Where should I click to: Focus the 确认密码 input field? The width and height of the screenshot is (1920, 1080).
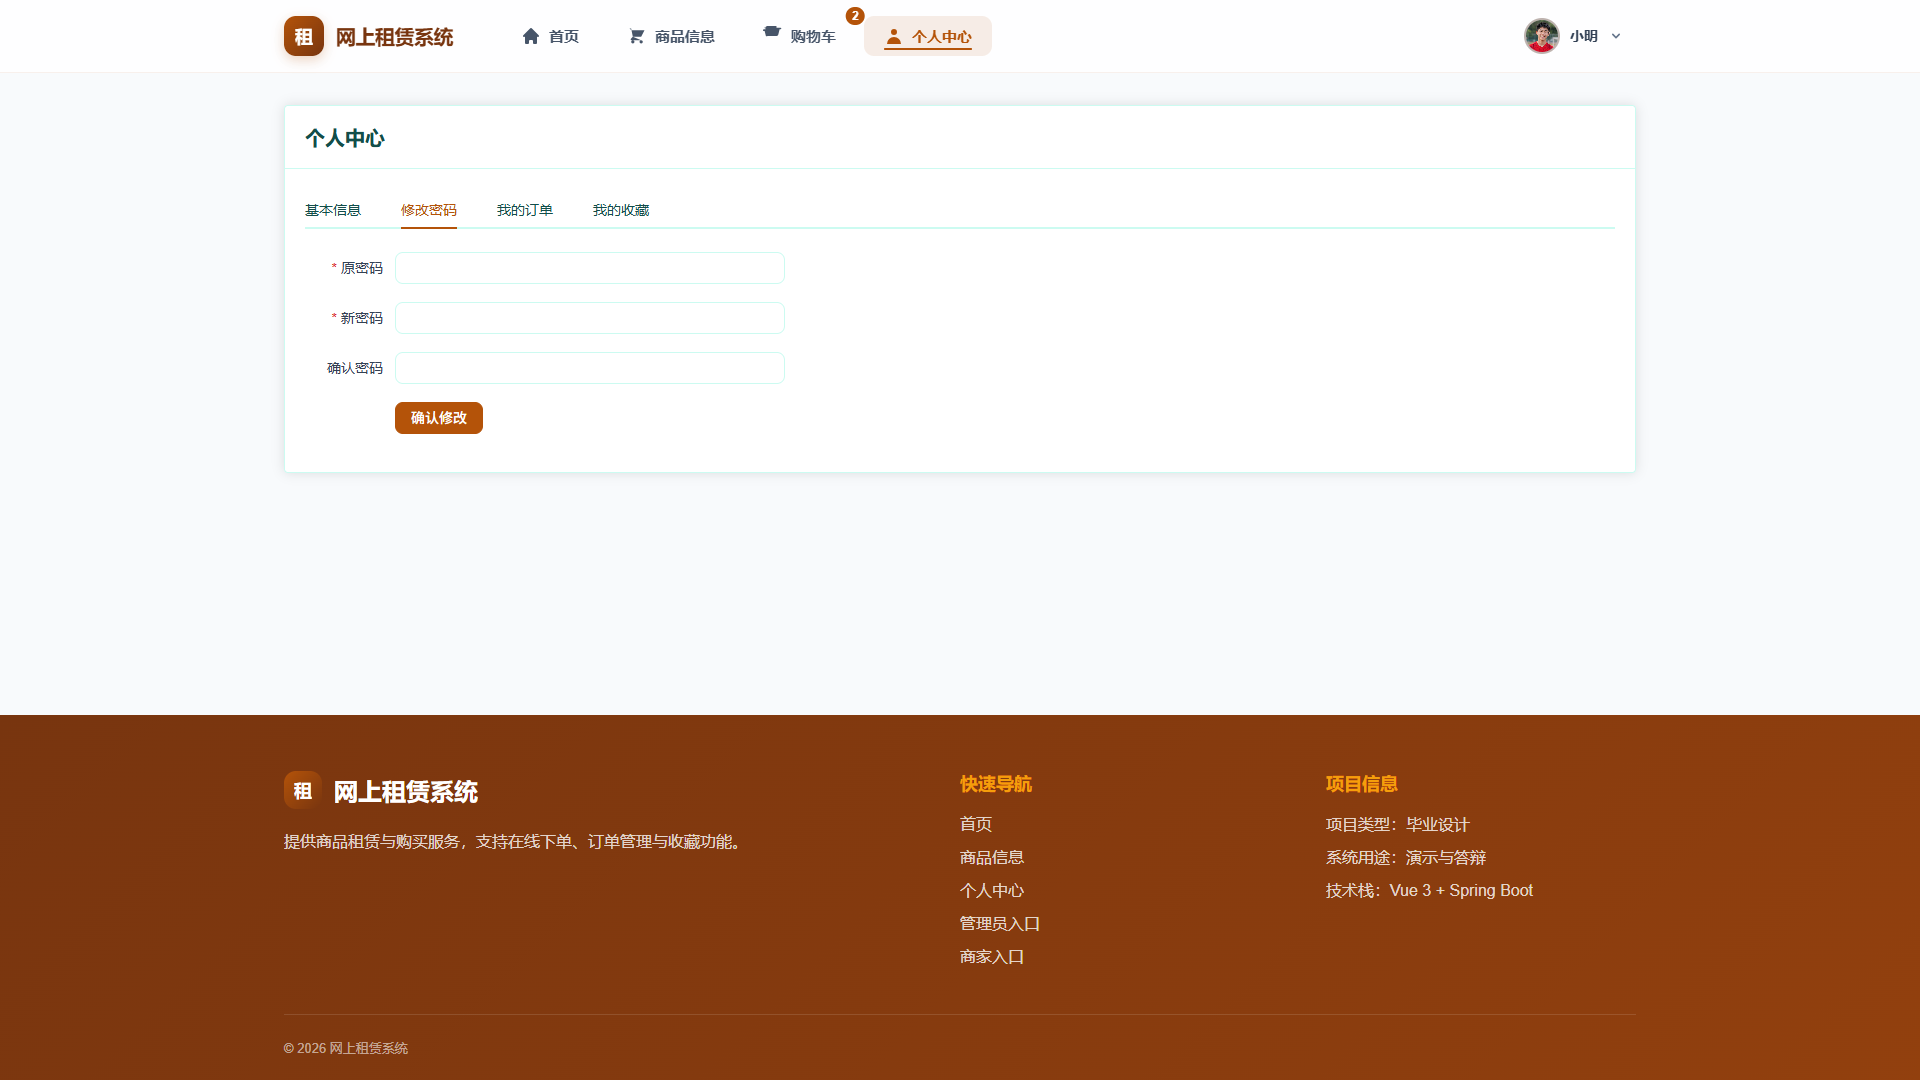(x=590, y=368)
